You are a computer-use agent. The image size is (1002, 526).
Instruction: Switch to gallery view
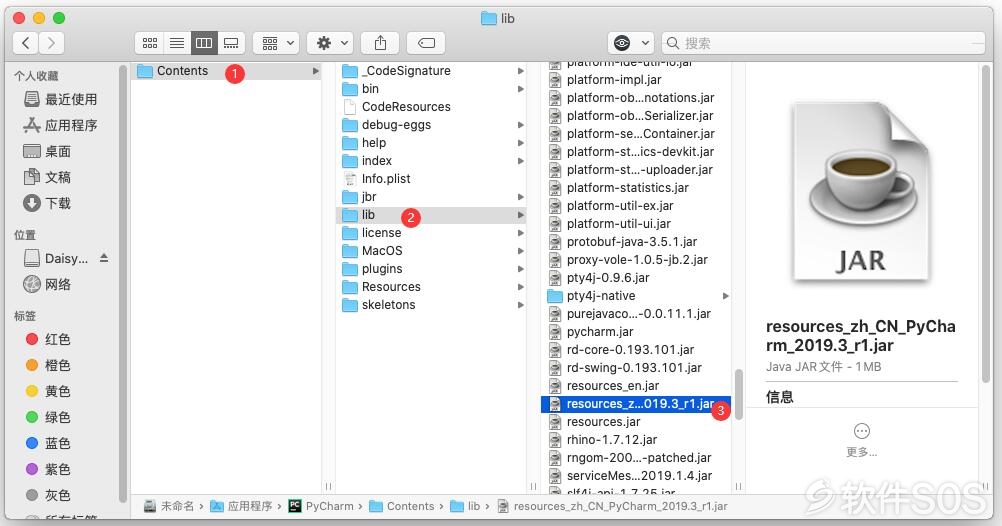(231, 43)
